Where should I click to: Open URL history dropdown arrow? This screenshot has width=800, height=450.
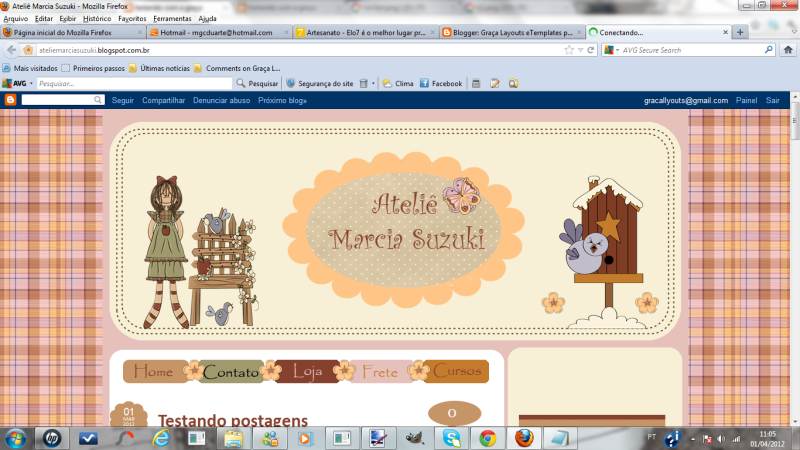coord(580,50)
